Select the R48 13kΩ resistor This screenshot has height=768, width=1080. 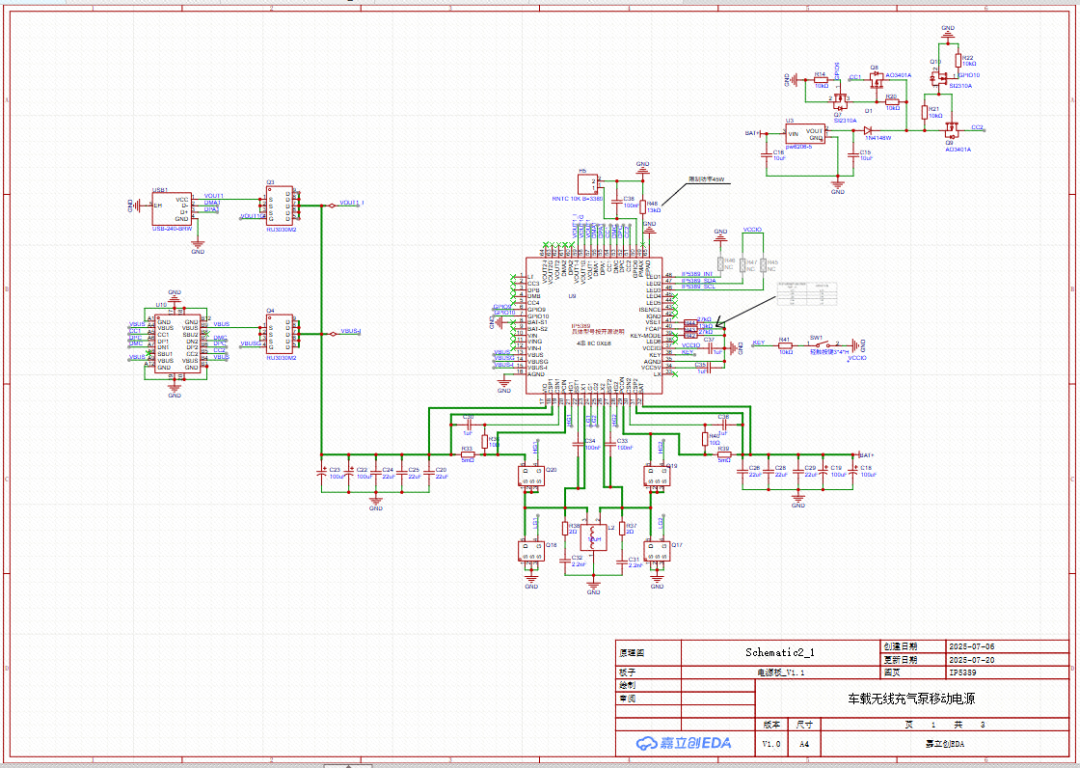(643, 204)
